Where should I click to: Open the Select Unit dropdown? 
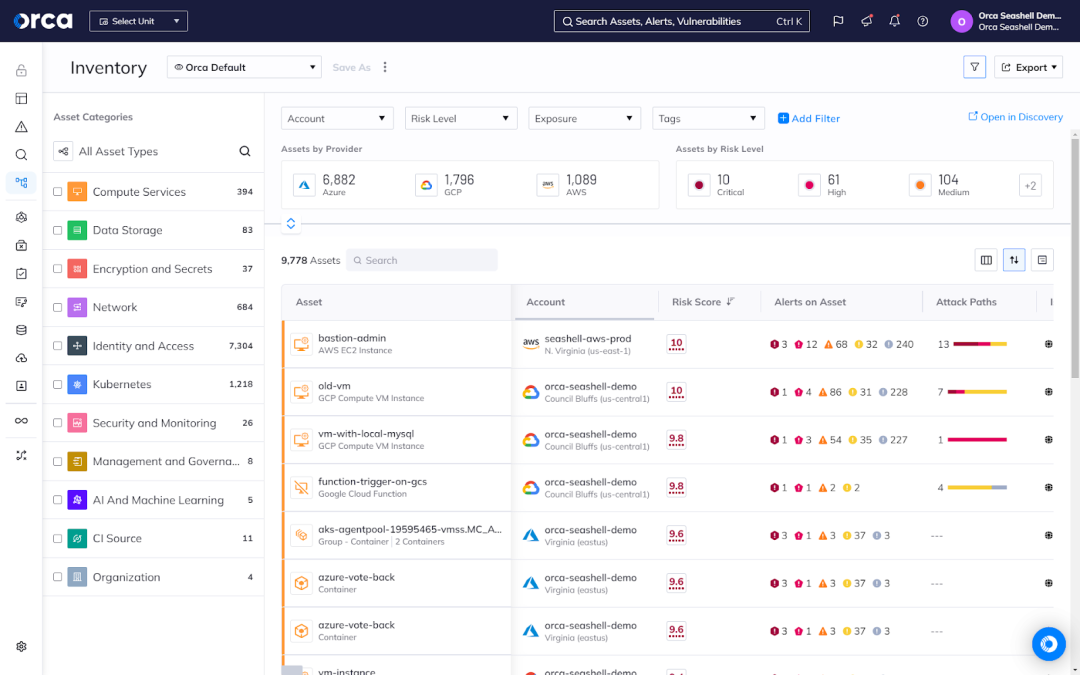[138, 21]
